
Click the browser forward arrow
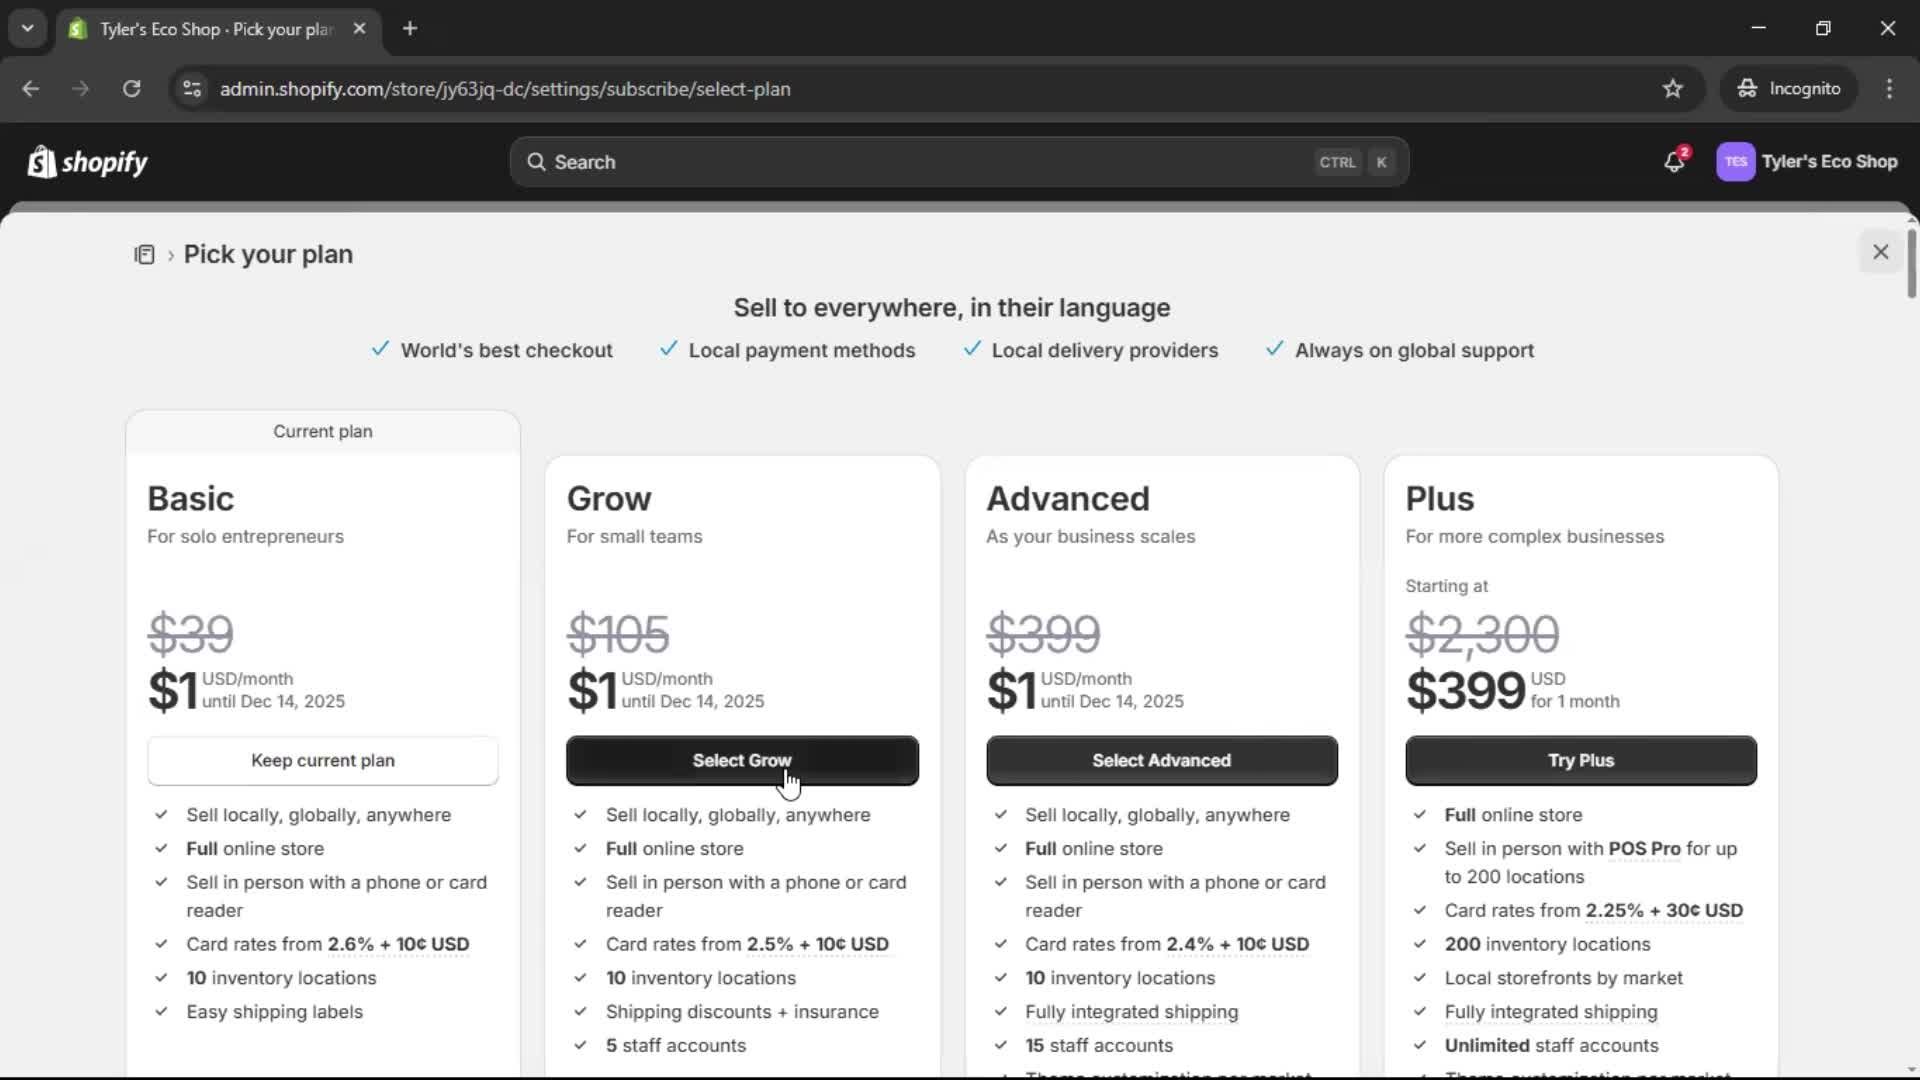[80, 89]
